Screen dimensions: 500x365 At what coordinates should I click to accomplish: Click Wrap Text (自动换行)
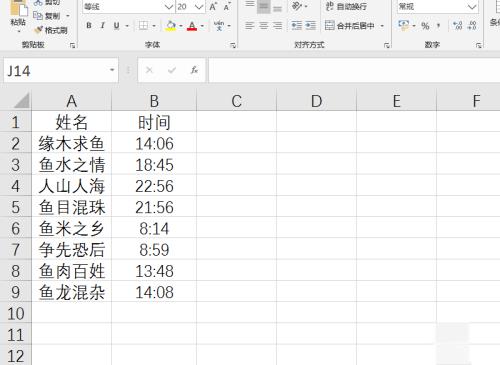coord(346,6)
